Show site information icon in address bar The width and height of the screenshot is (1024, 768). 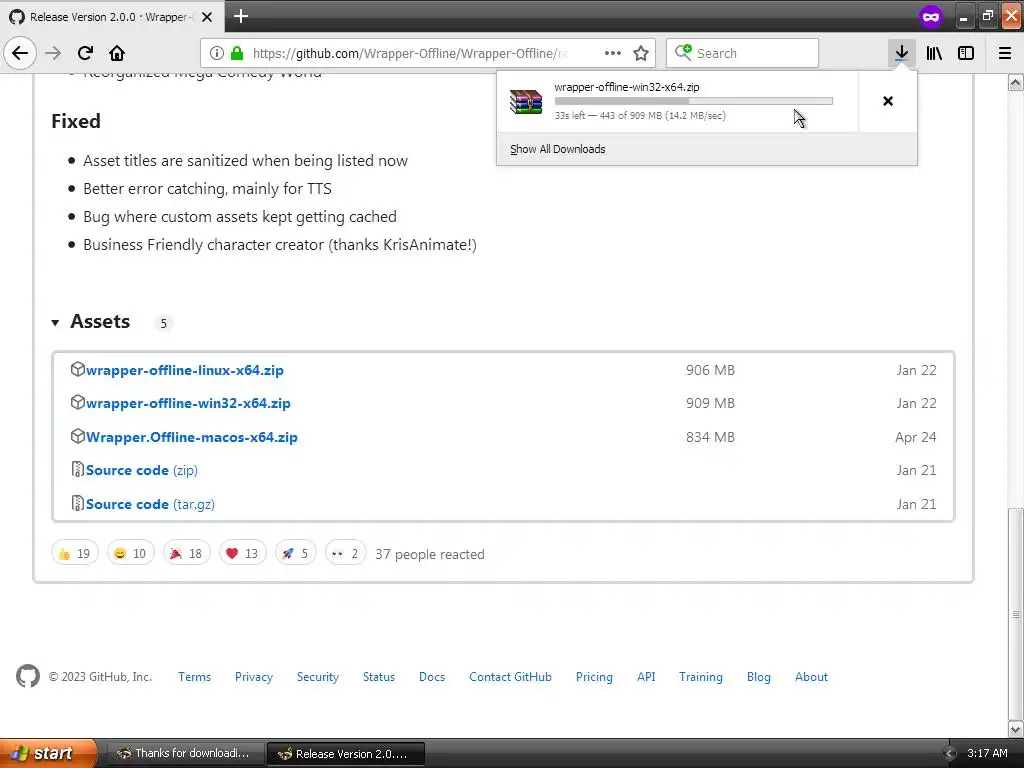(217, 54)
